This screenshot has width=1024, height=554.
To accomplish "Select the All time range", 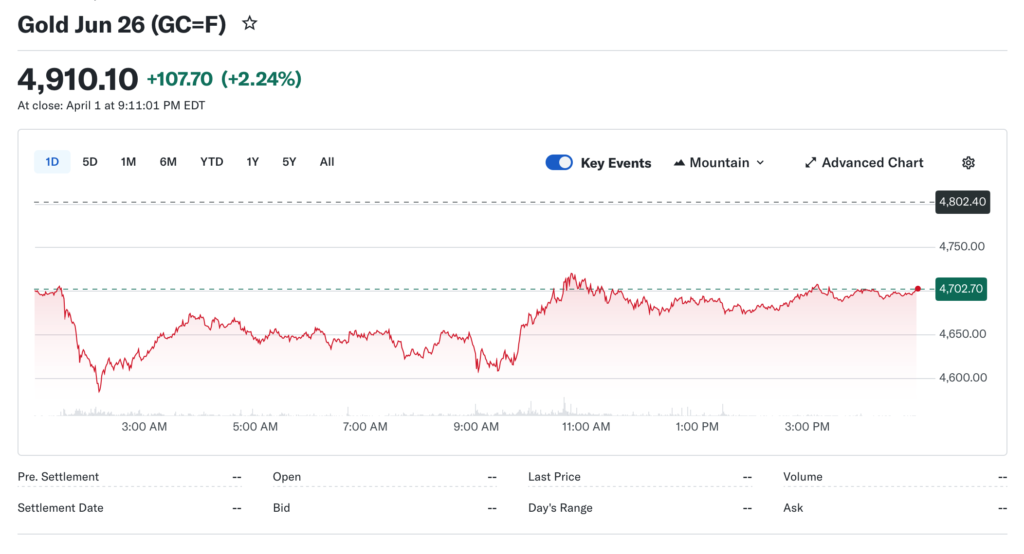I will pyautogui.click(x=327, y=162).
